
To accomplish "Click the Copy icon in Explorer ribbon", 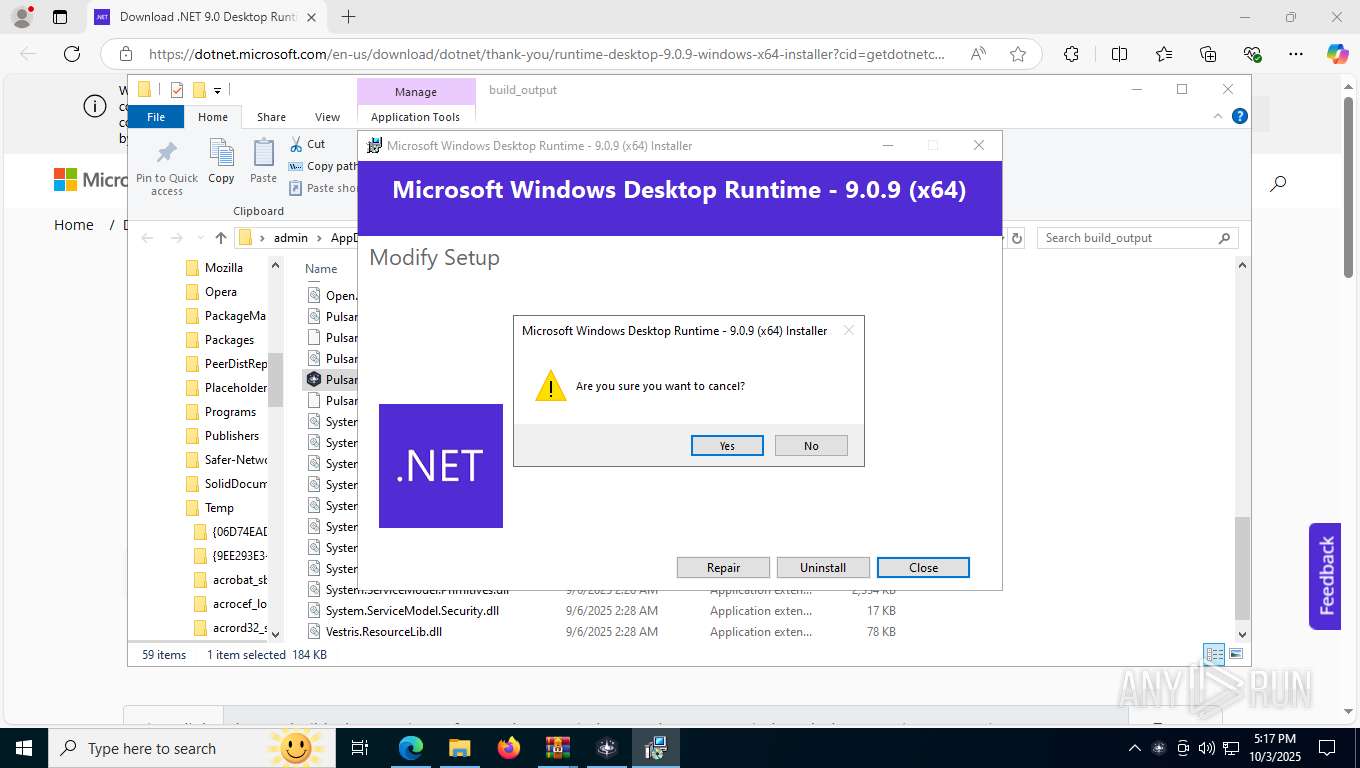I will coord(221,162).
